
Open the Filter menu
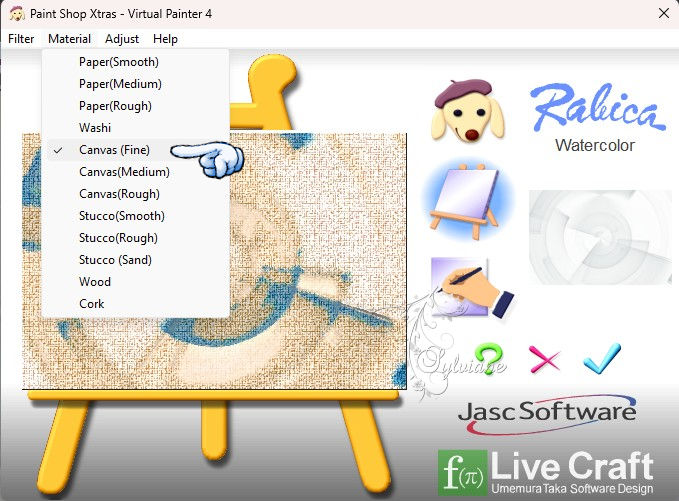21,39
